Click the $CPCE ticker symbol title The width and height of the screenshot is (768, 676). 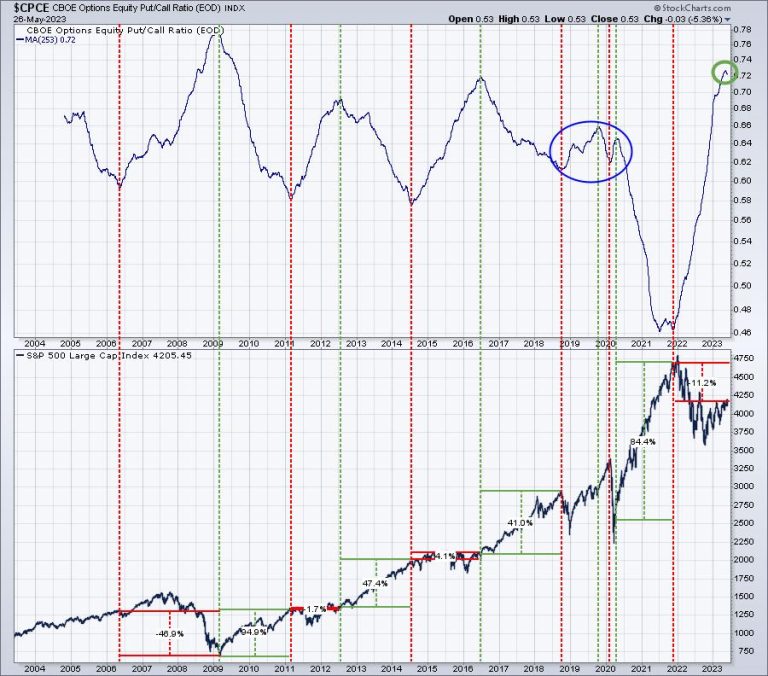(x=29, y=7)
